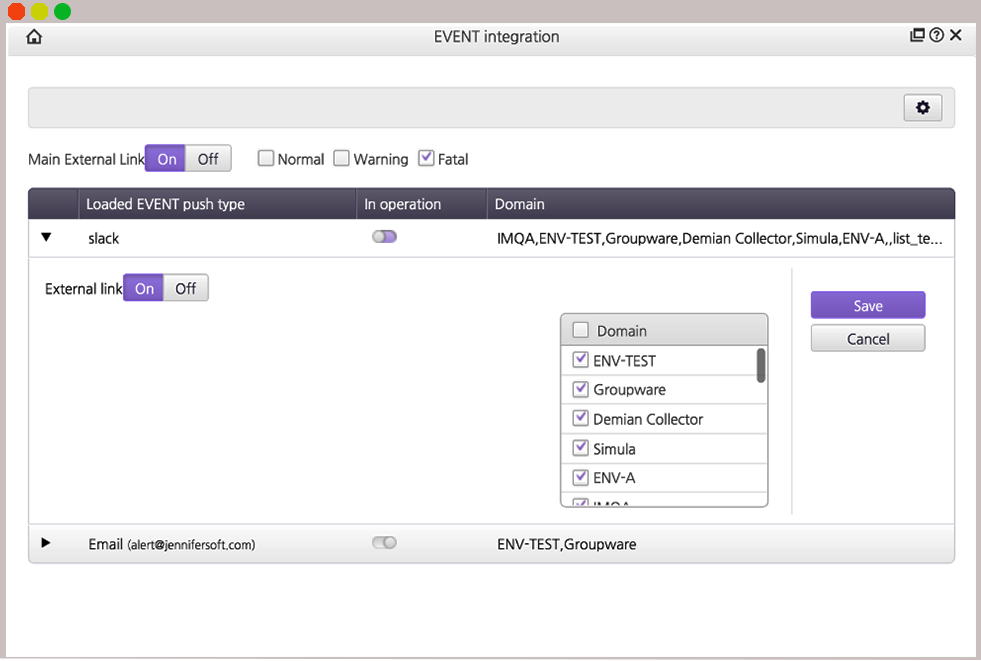Set slack External link to Off
Screen dimensions: 981x661
coord(186,288)
